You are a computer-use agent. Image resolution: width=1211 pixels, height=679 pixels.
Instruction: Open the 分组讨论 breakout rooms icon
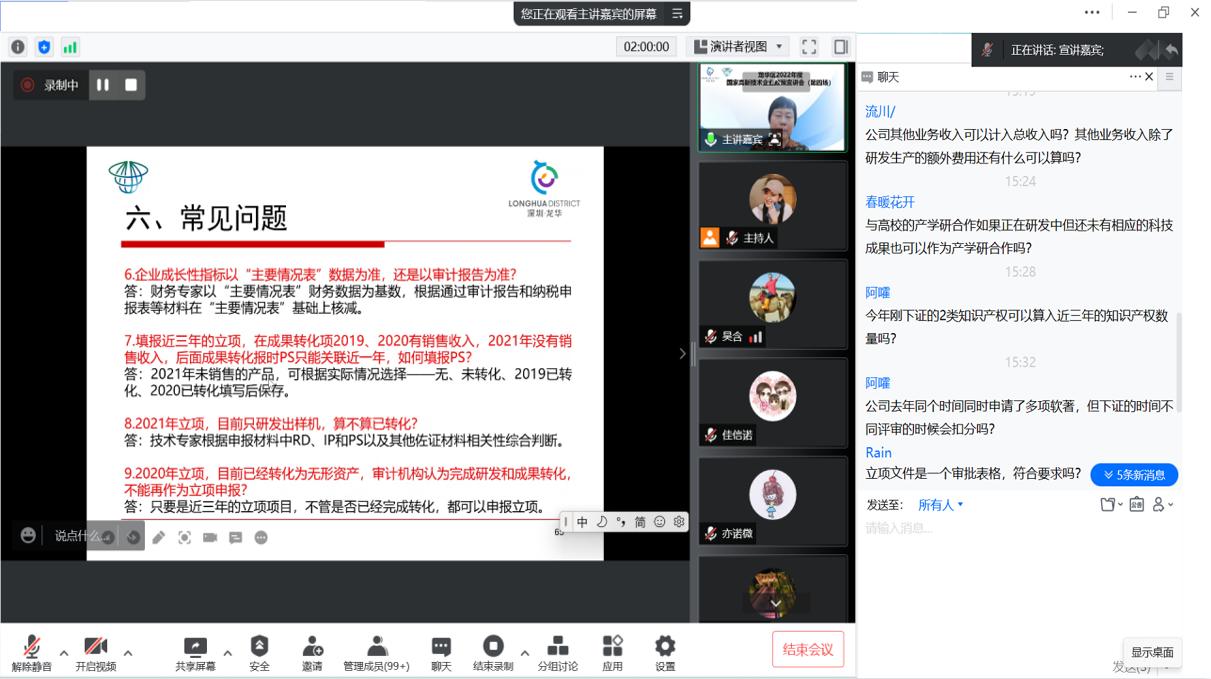click(x=558, y=647)
